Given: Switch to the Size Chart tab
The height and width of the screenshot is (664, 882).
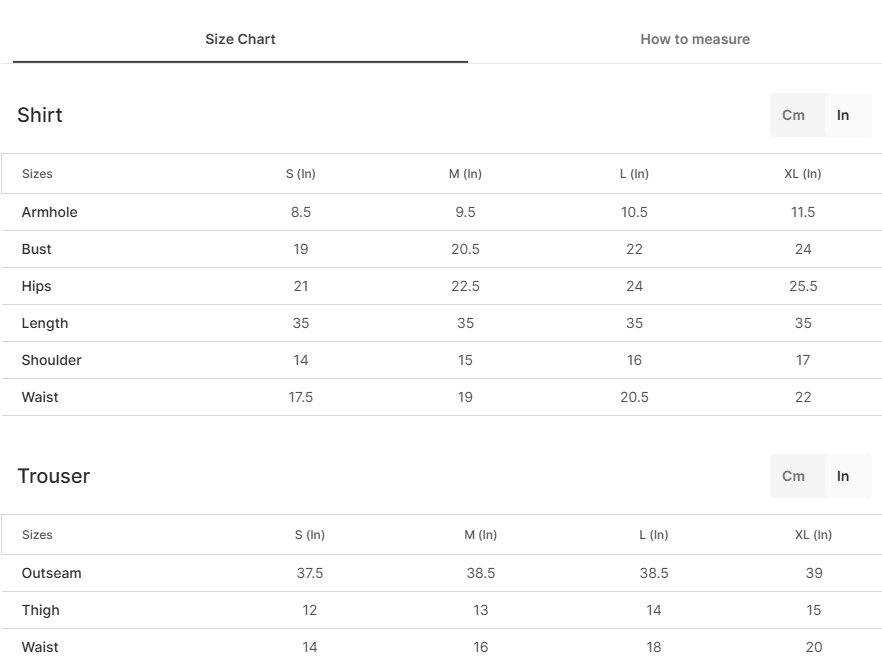Looking at the screenshot, I should click(240, 39).
